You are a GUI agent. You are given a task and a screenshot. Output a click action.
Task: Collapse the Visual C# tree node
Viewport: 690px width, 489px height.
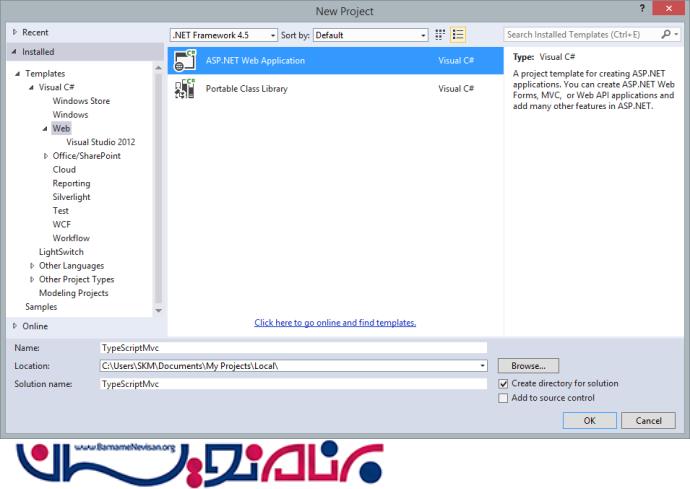[x=31, y=87]
